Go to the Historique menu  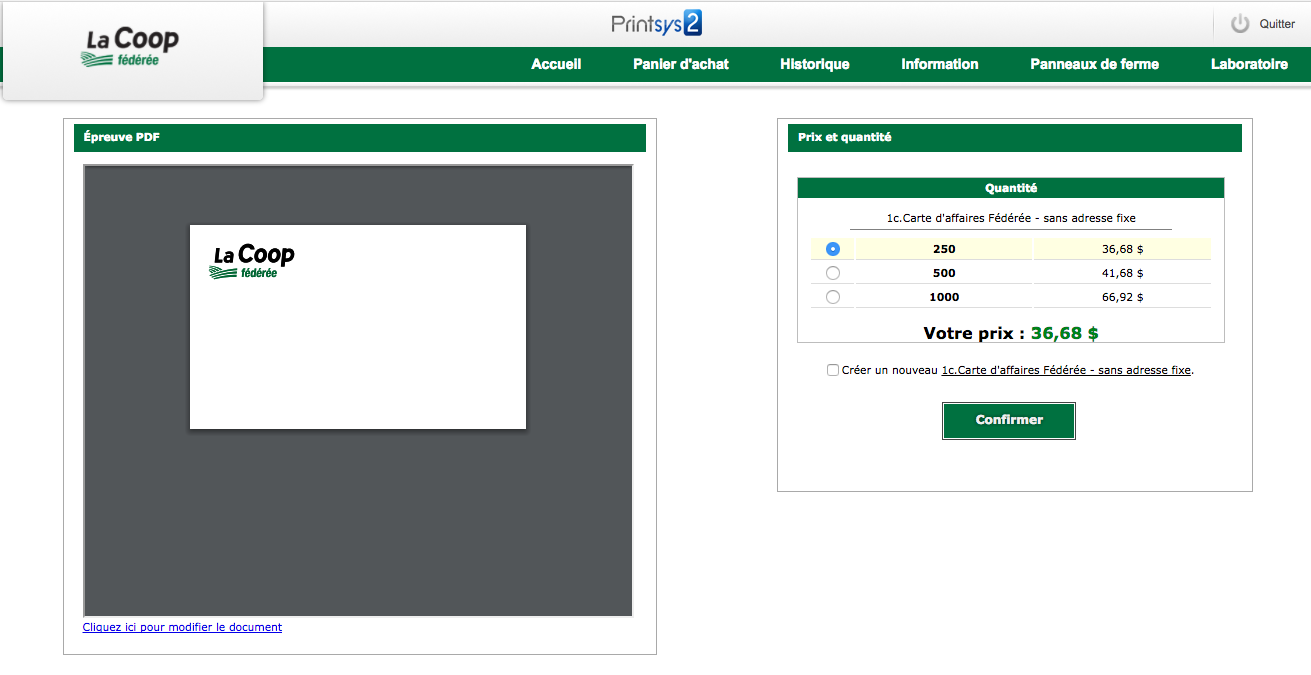click(815, 64)
